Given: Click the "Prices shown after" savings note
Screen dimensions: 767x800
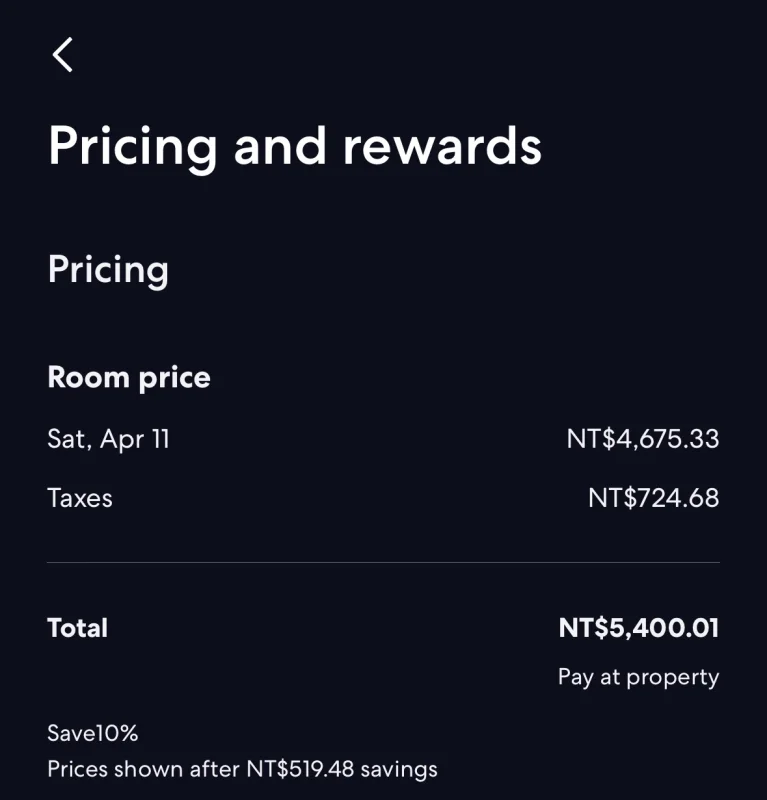Looking at the screenshot, I should [x=145, y=769].
